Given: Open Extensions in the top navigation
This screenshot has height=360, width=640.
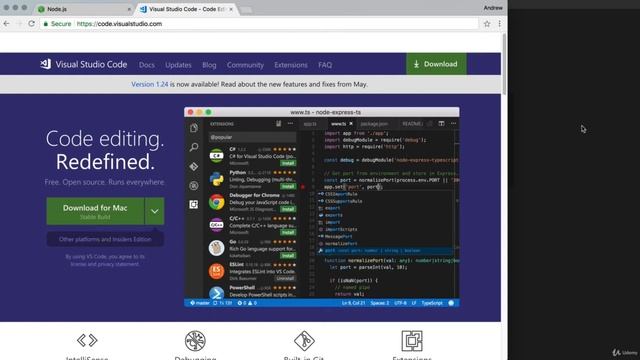Looking at the screenshot, I should pos(291,65).
